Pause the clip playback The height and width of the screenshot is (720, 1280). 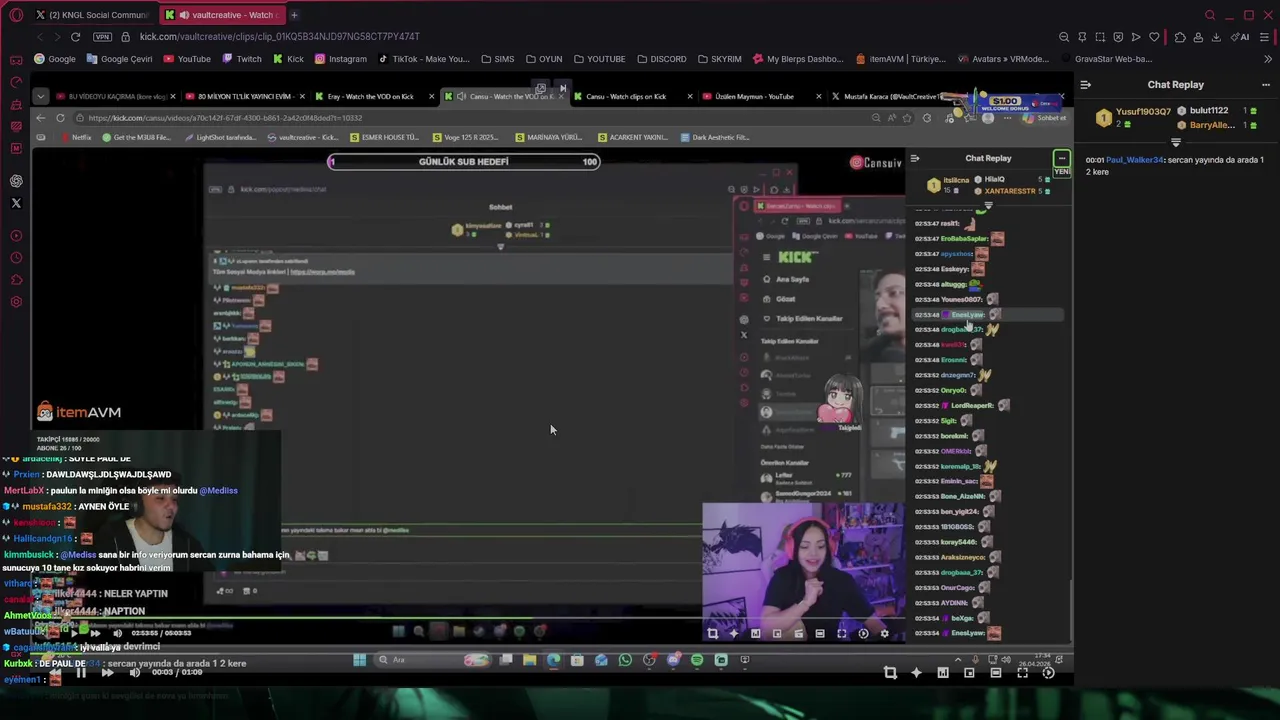80,673
